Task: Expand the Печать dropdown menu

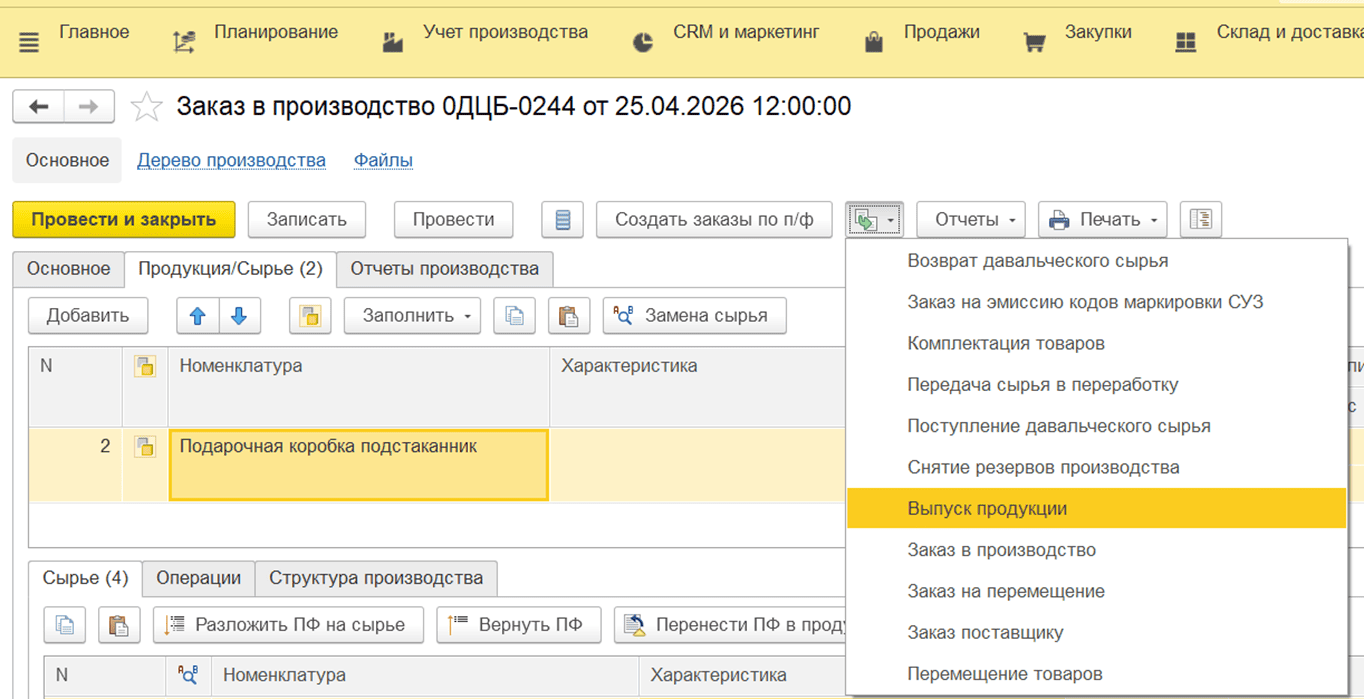Action: pos(1103,220)
